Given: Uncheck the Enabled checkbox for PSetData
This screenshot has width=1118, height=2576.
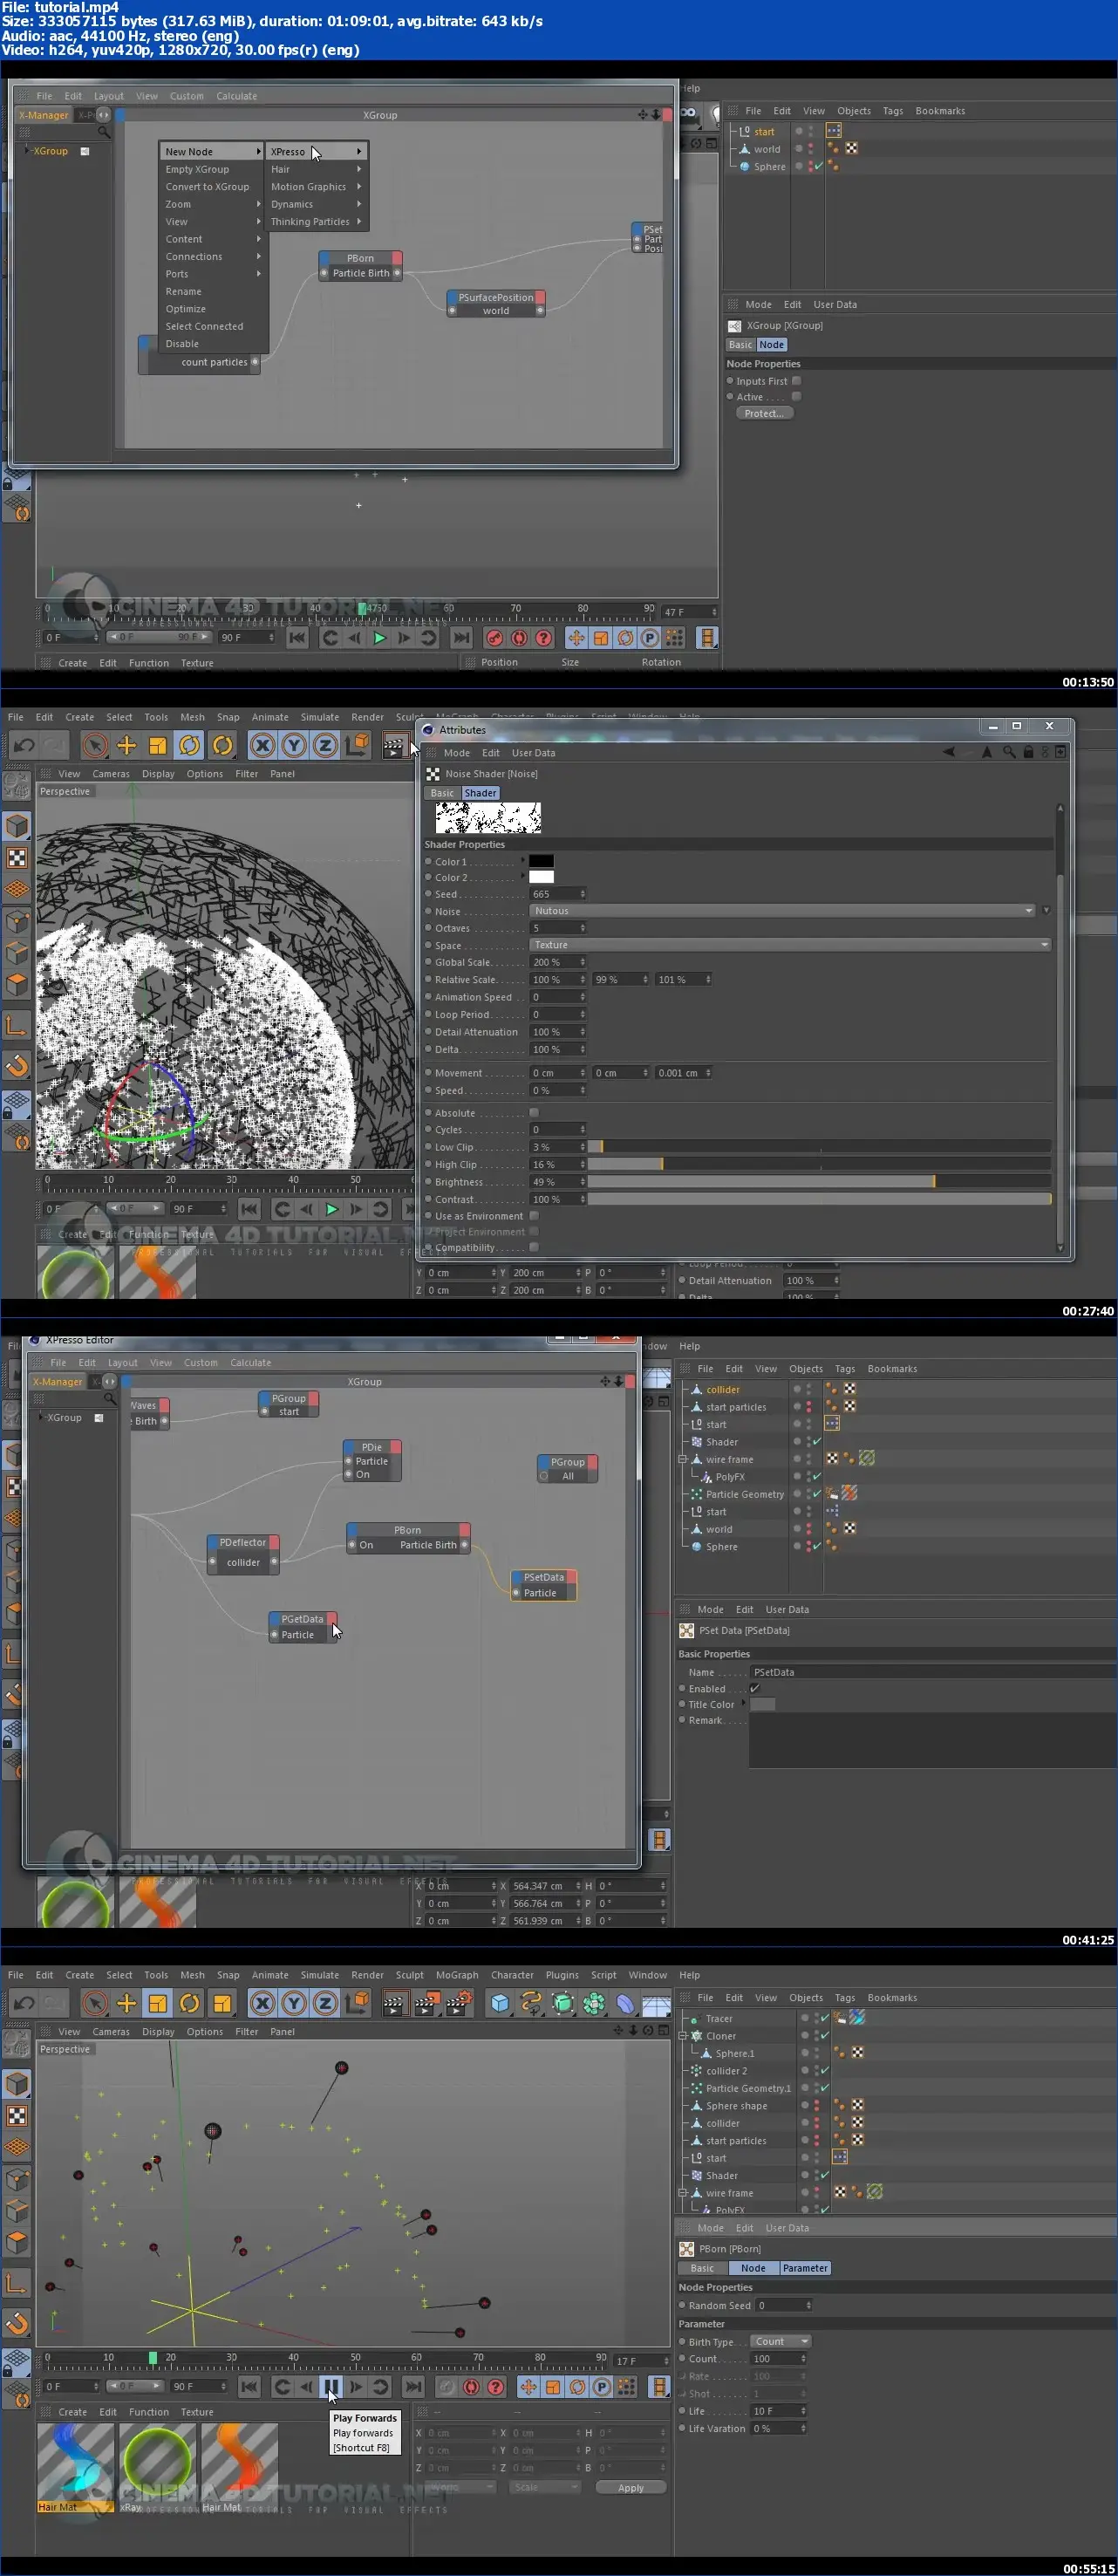Looking at the screenshot, I should [754, 1688].
